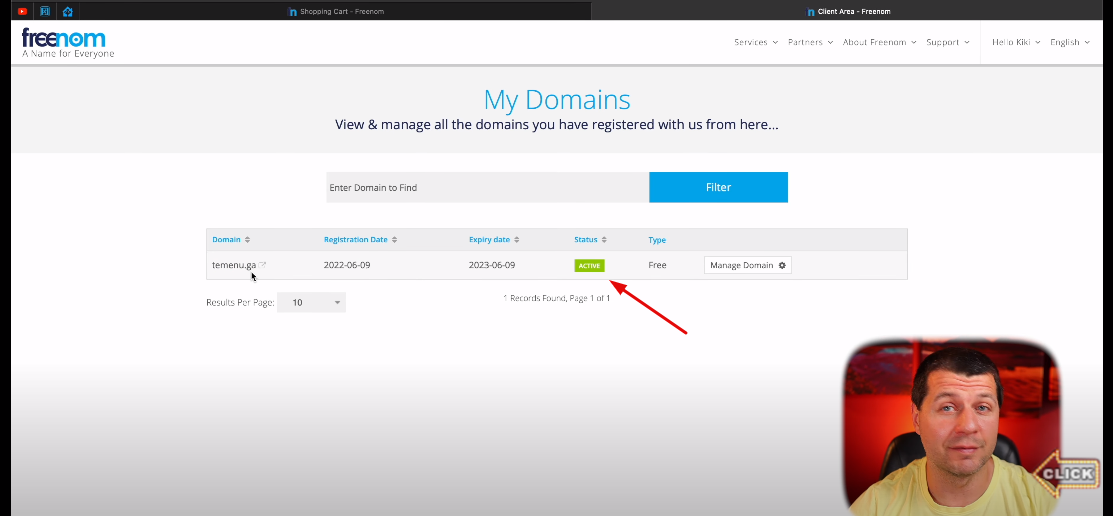Open the About Freenom menu
This screenshot has height=516, width=1113.
(x=879, y=43)
